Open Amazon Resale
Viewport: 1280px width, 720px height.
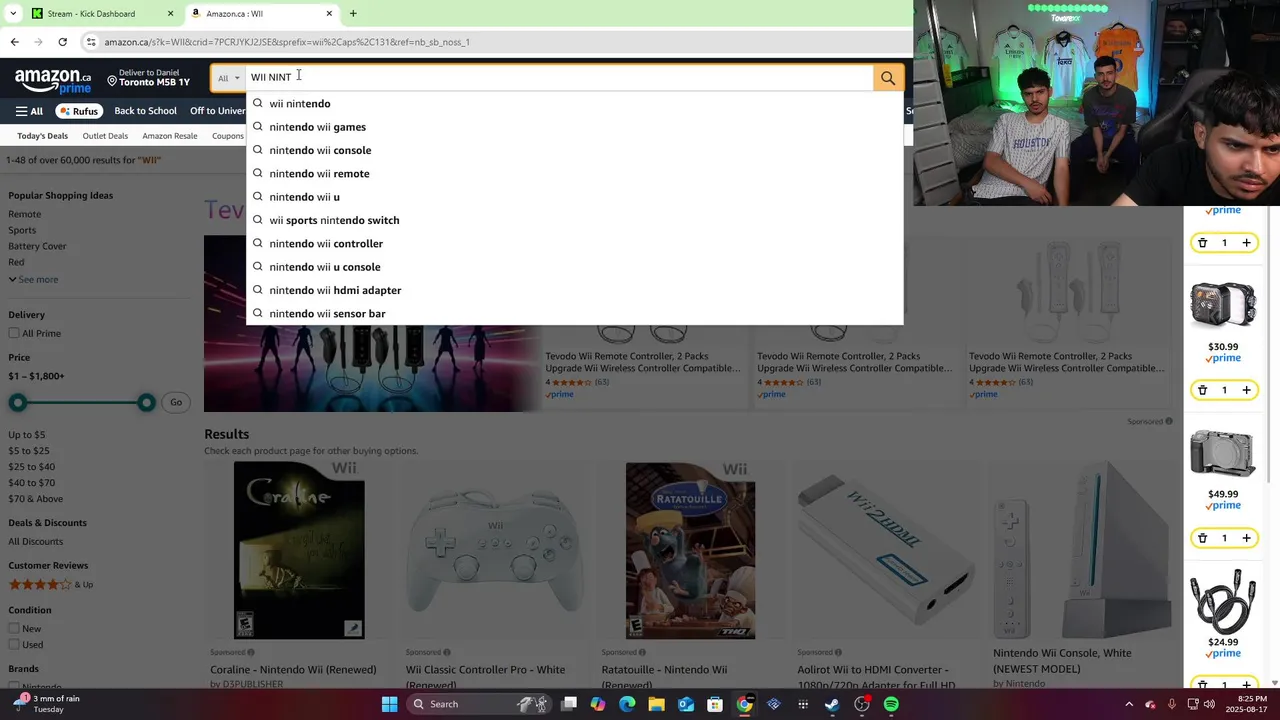point(169,136)
